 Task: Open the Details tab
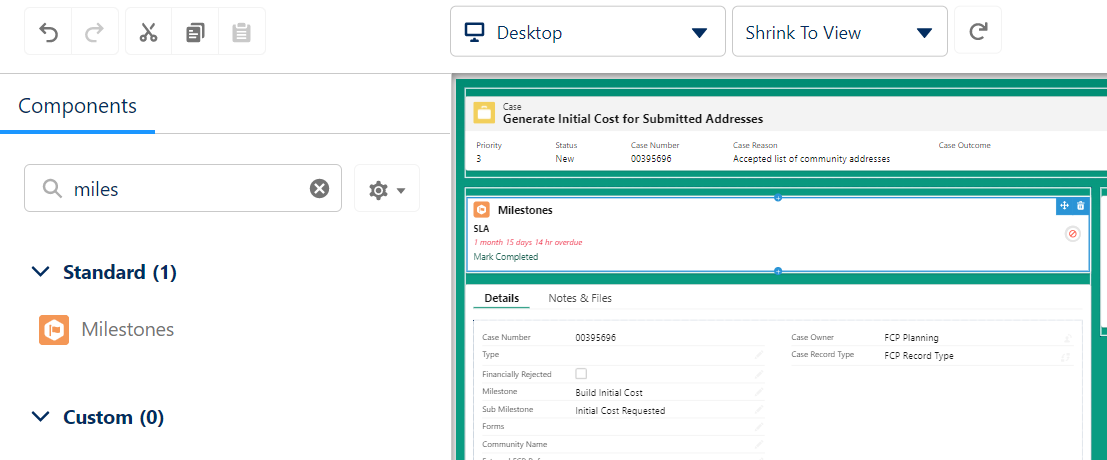[501, 298]
